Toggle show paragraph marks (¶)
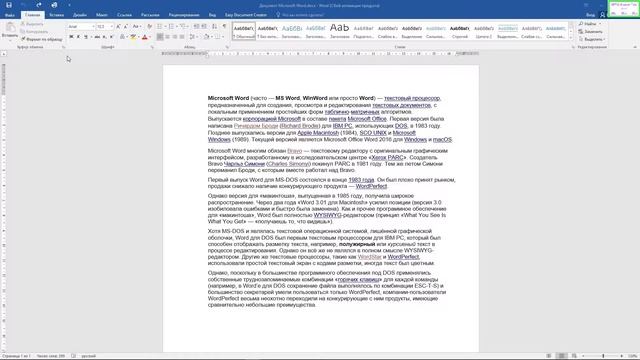 224,27
